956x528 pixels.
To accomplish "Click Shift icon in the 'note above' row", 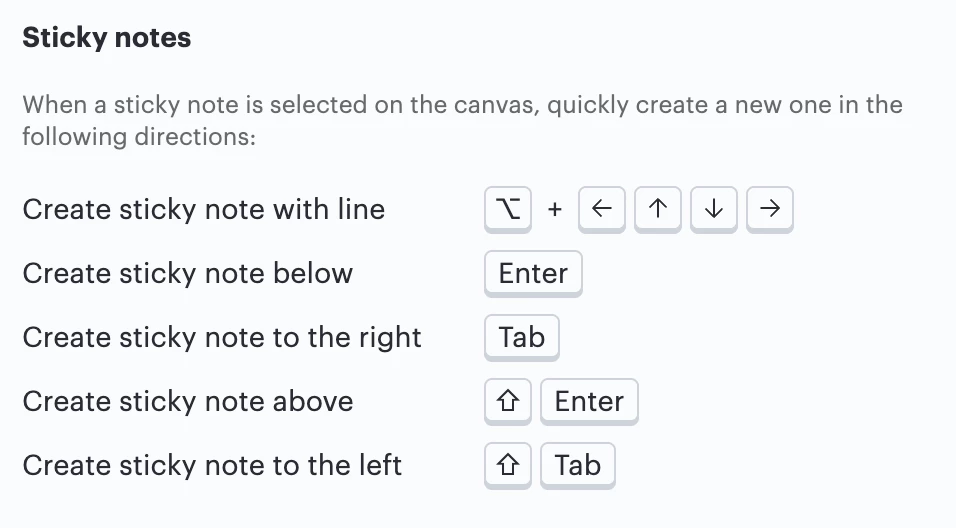I will pos(508,401).
